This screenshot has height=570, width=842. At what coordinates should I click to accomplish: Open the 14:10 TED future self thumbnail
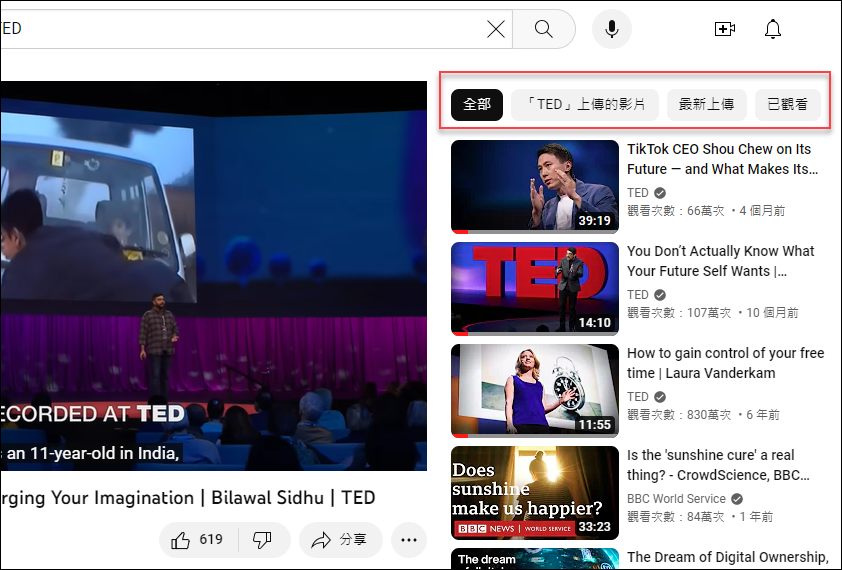coord(535,289)
